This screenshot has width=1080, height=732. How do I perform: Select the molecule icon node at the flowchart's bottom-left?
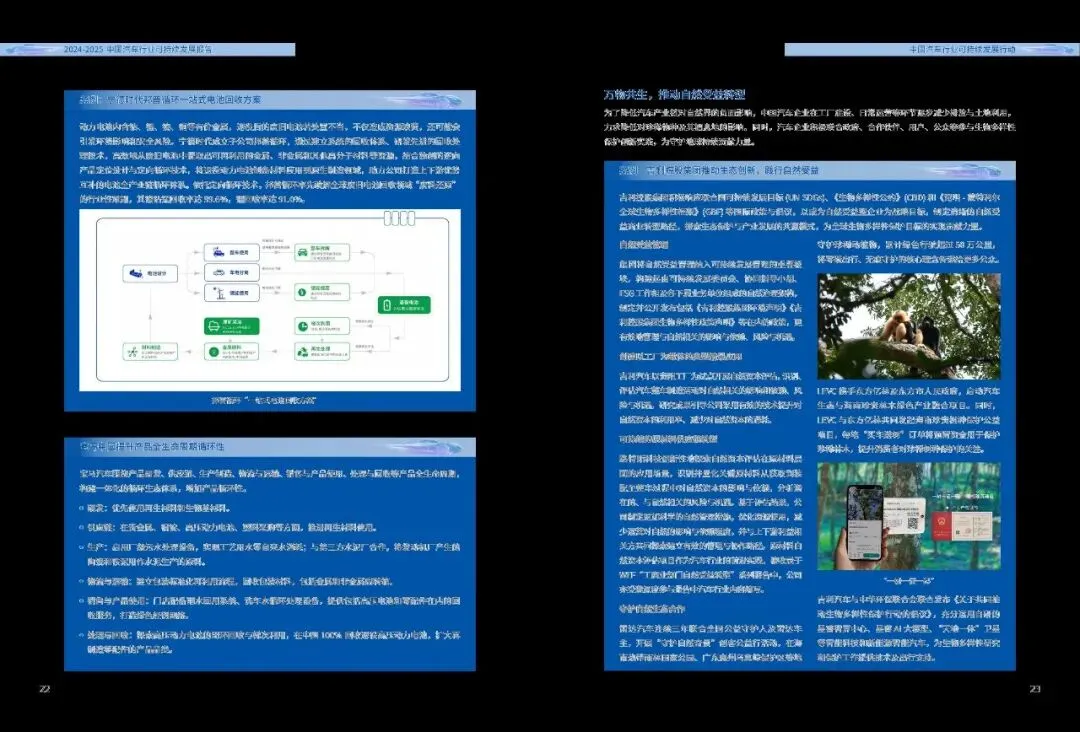point(150,352)
